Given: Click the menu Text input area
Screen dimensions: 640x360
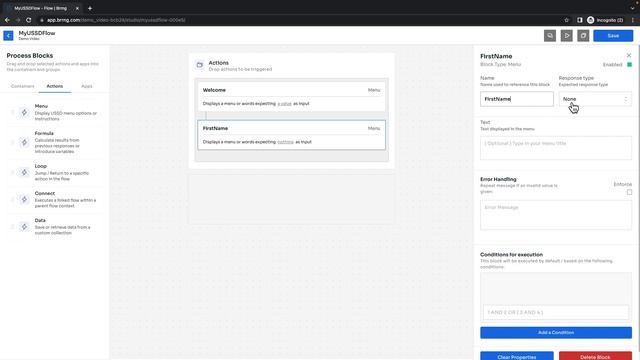Looking at the screenshot, I should pos(556,148).
